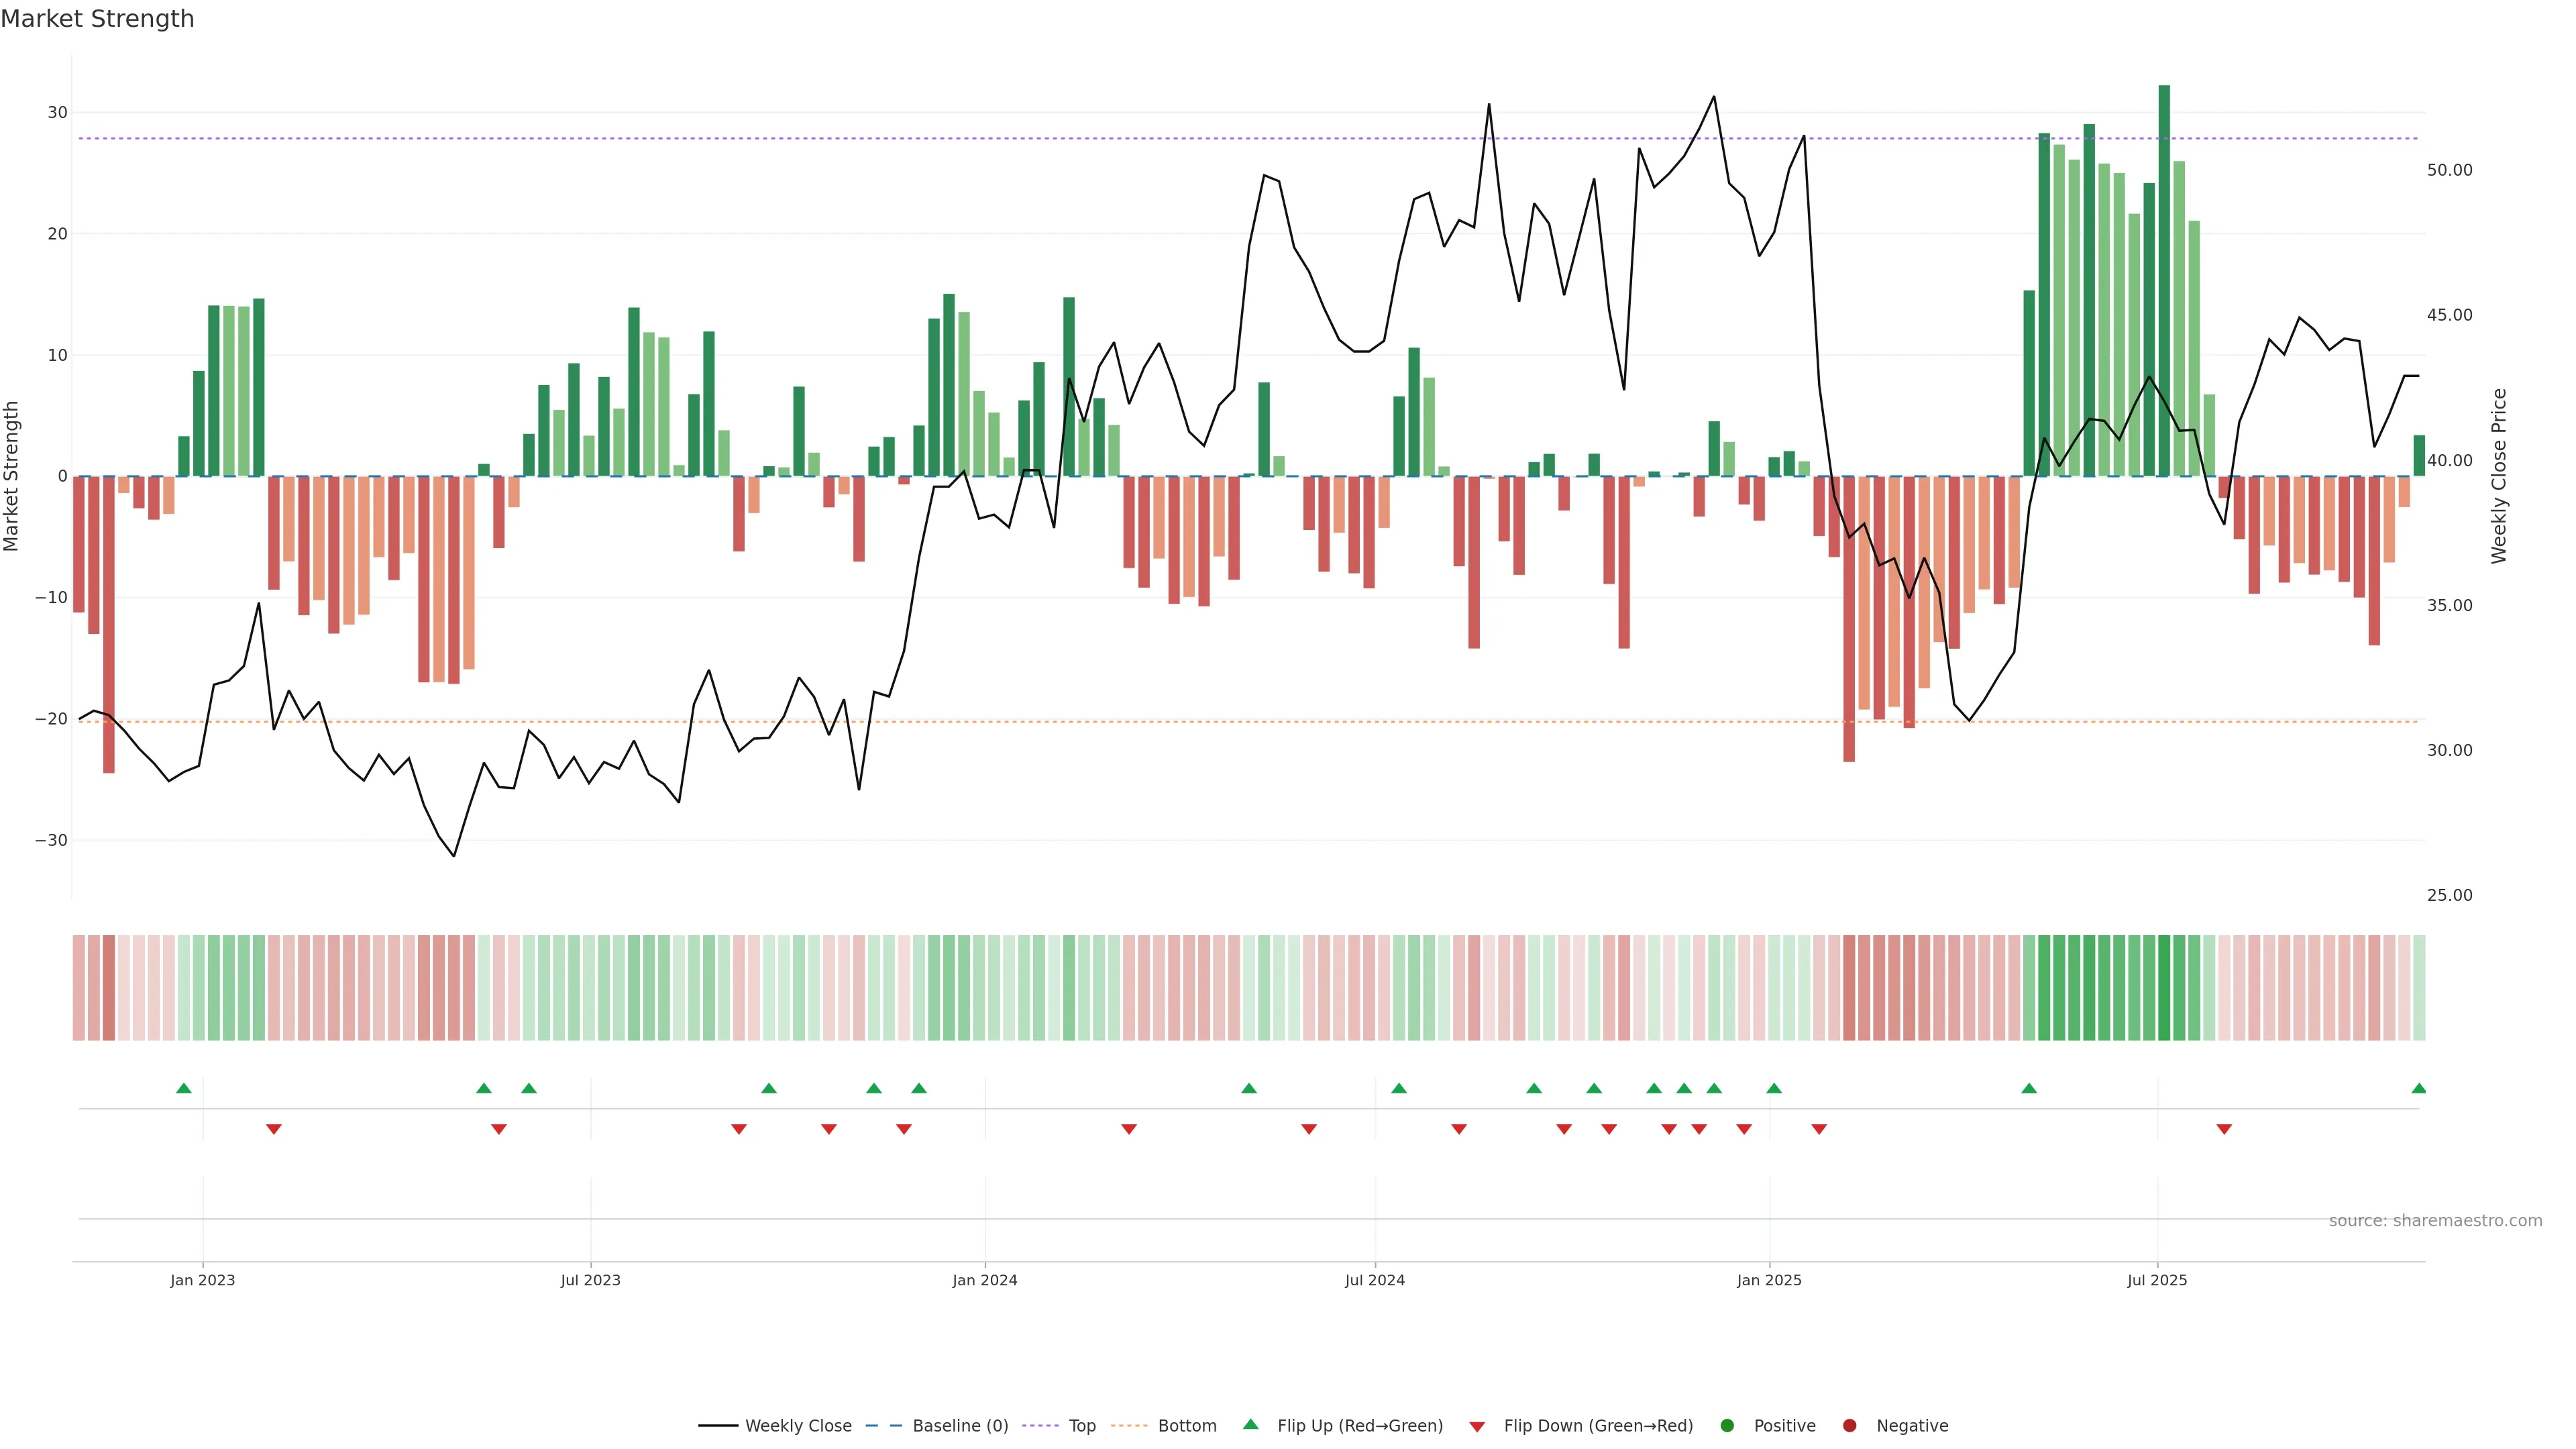Toggle Top threshold legend entry

pos(1081,1425)
